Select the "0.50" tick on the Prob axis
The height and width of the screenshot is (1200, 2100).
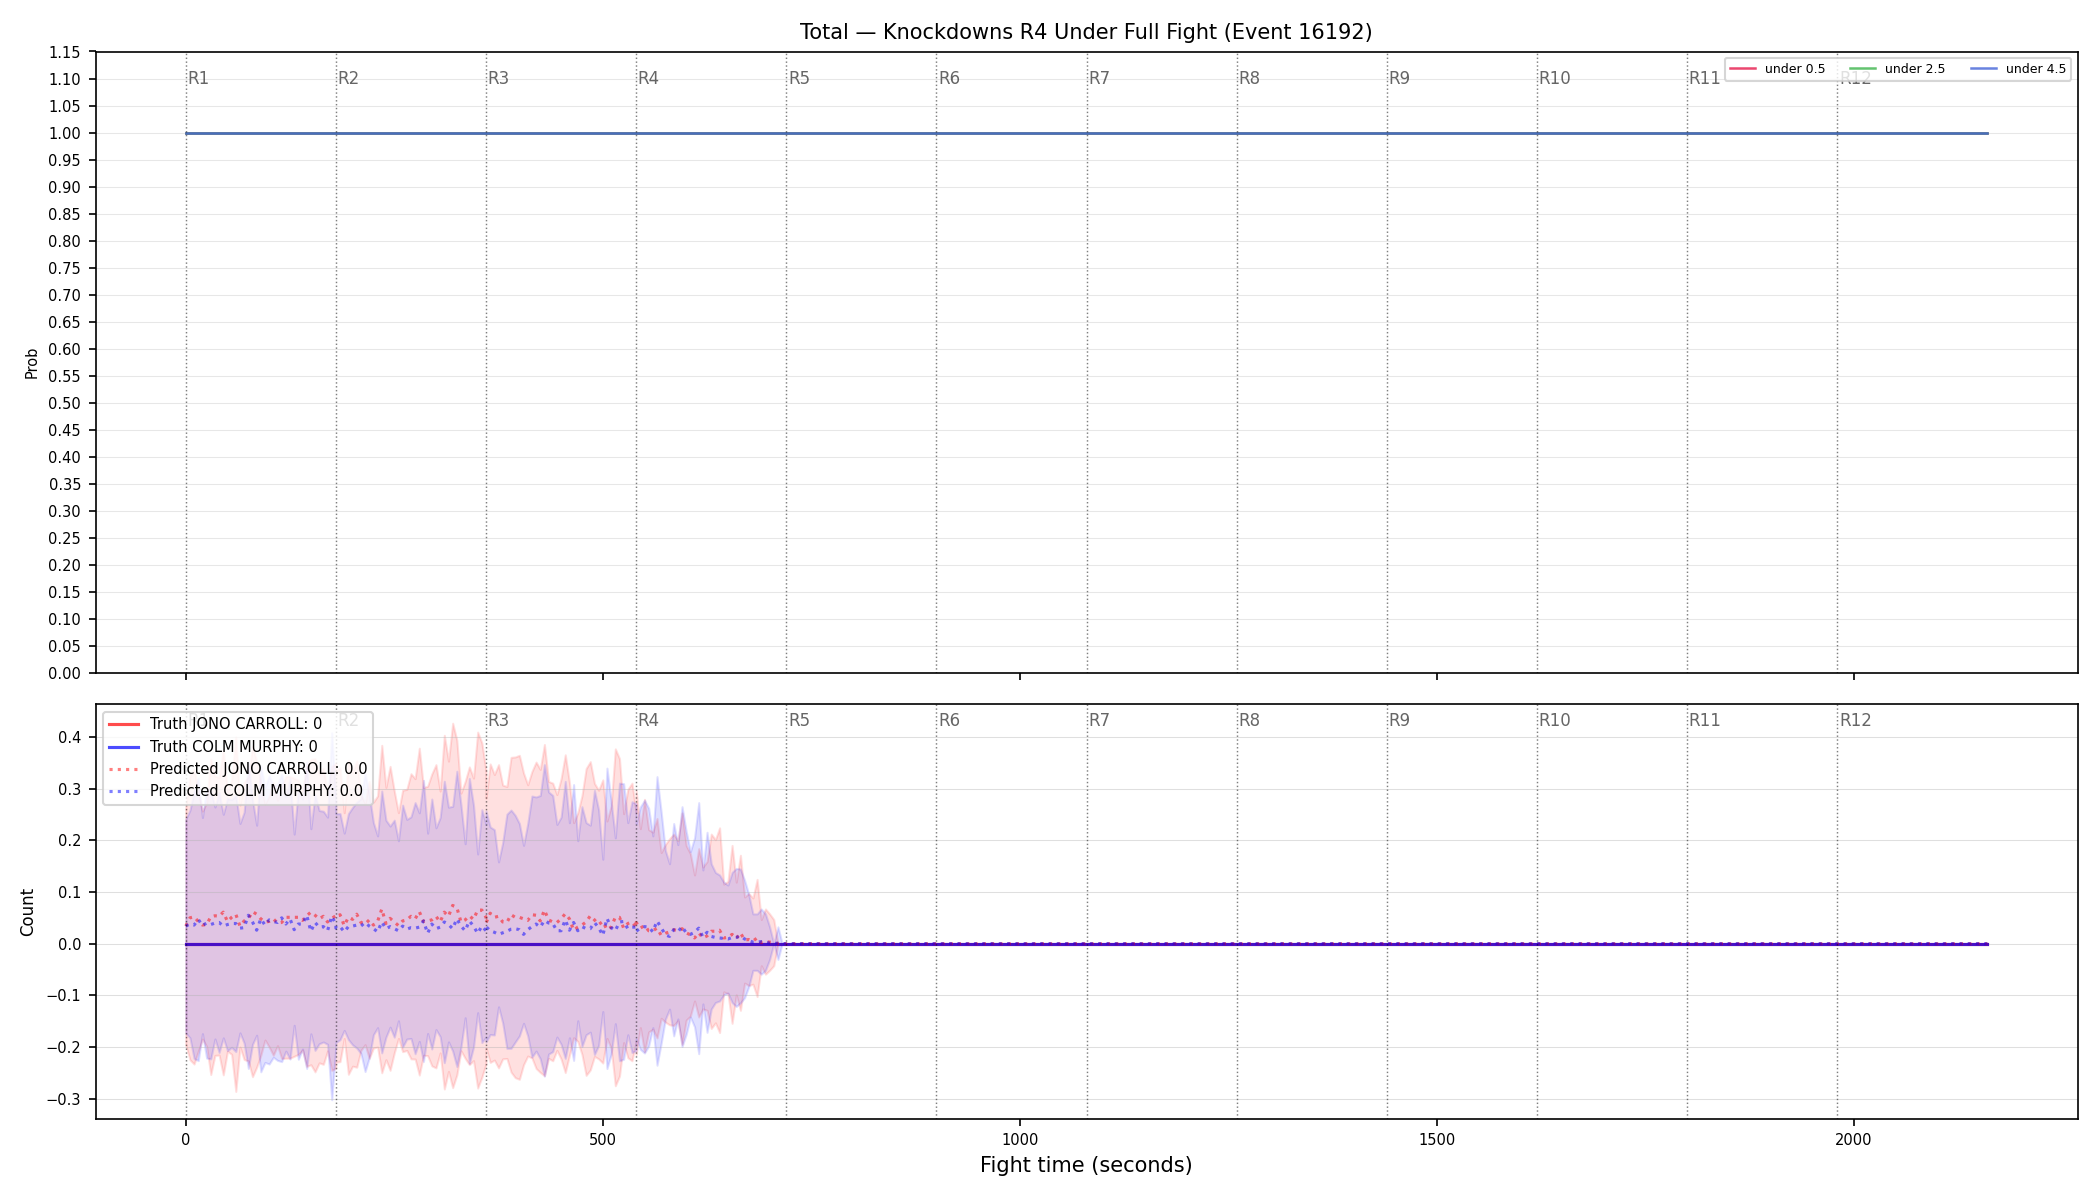[x=66, y=404]
